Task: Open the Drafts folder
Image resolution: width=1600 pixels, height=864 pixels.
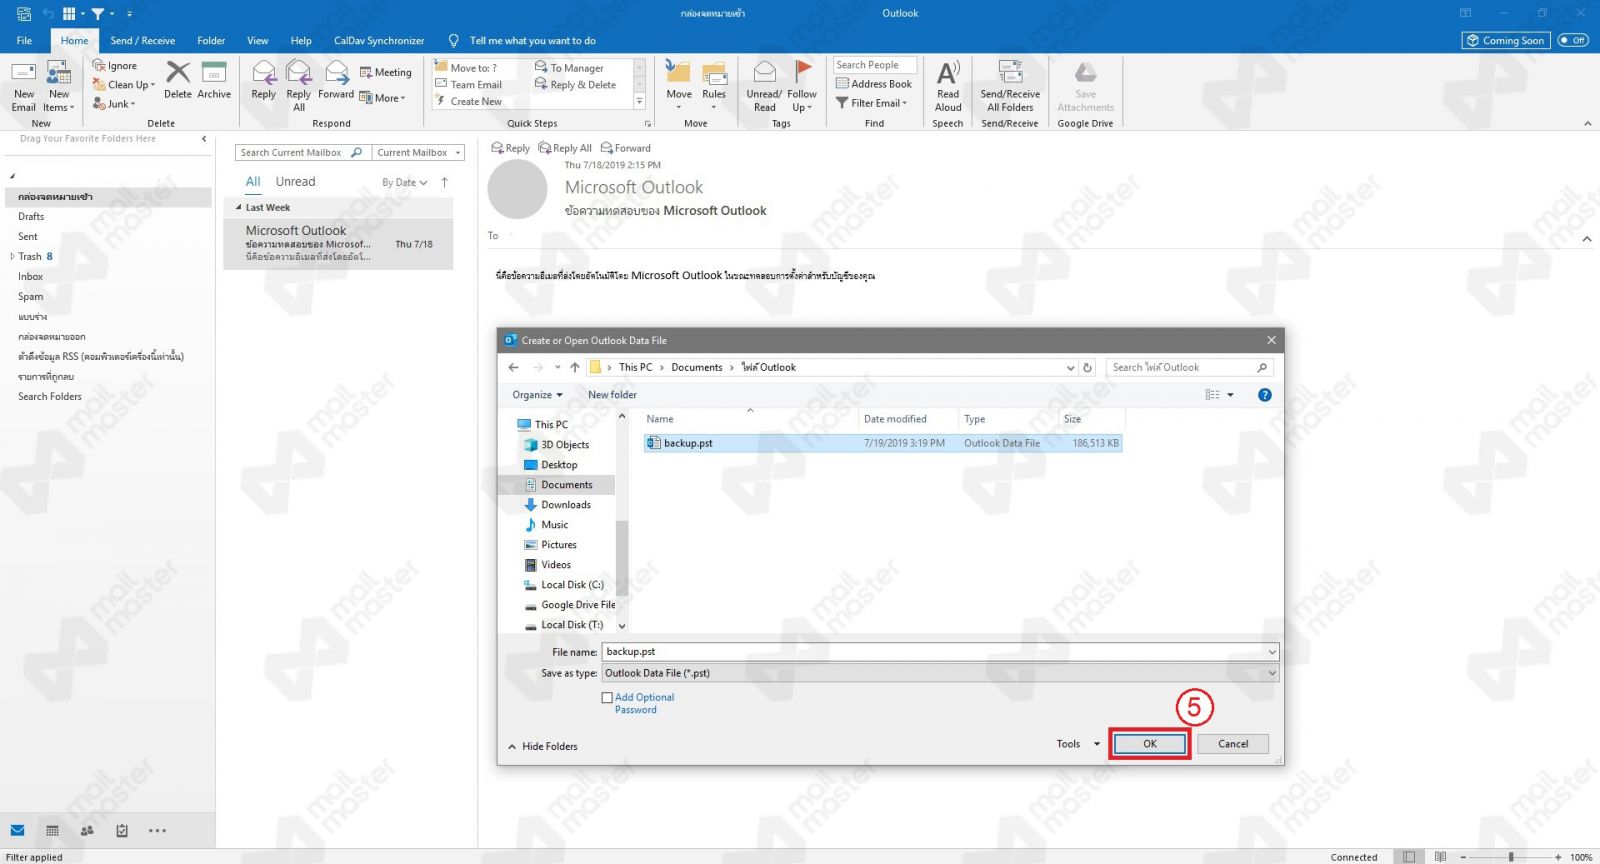Action: coord(31,216)
